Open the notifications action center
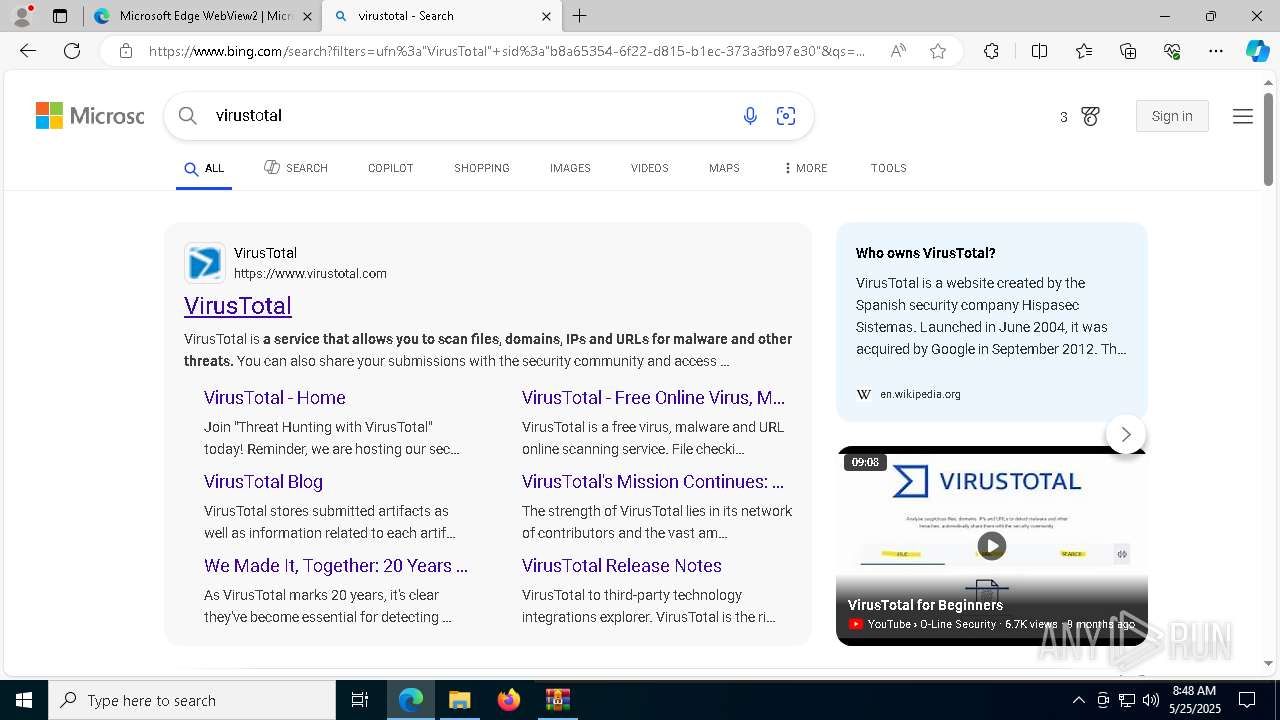The width and height of the screenshot is (1280, 720). pos(1247,700)
